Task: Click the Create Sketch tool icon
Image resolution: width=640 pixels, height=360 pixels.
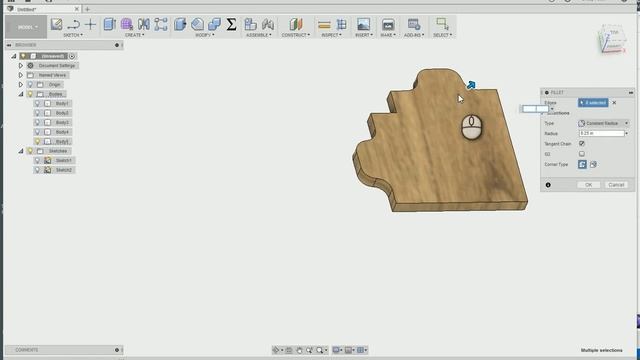Action: (56, 24)
